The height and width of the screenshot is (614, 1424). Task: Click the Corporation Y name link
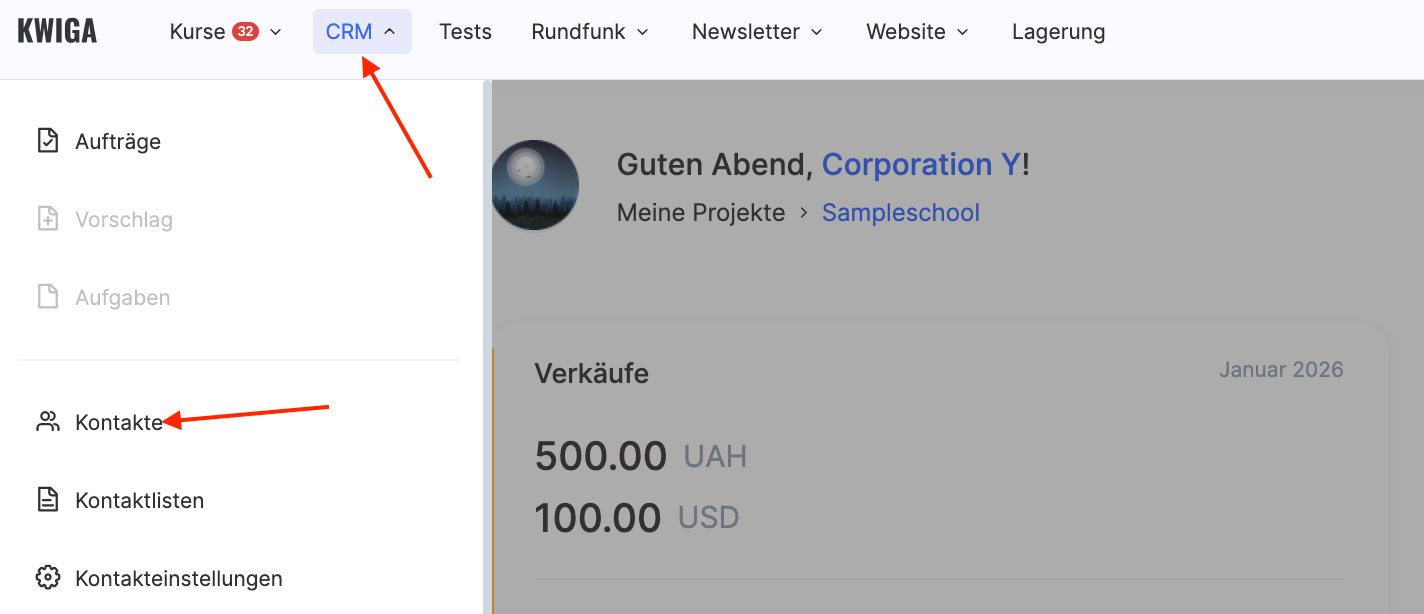tap(921, 165)
